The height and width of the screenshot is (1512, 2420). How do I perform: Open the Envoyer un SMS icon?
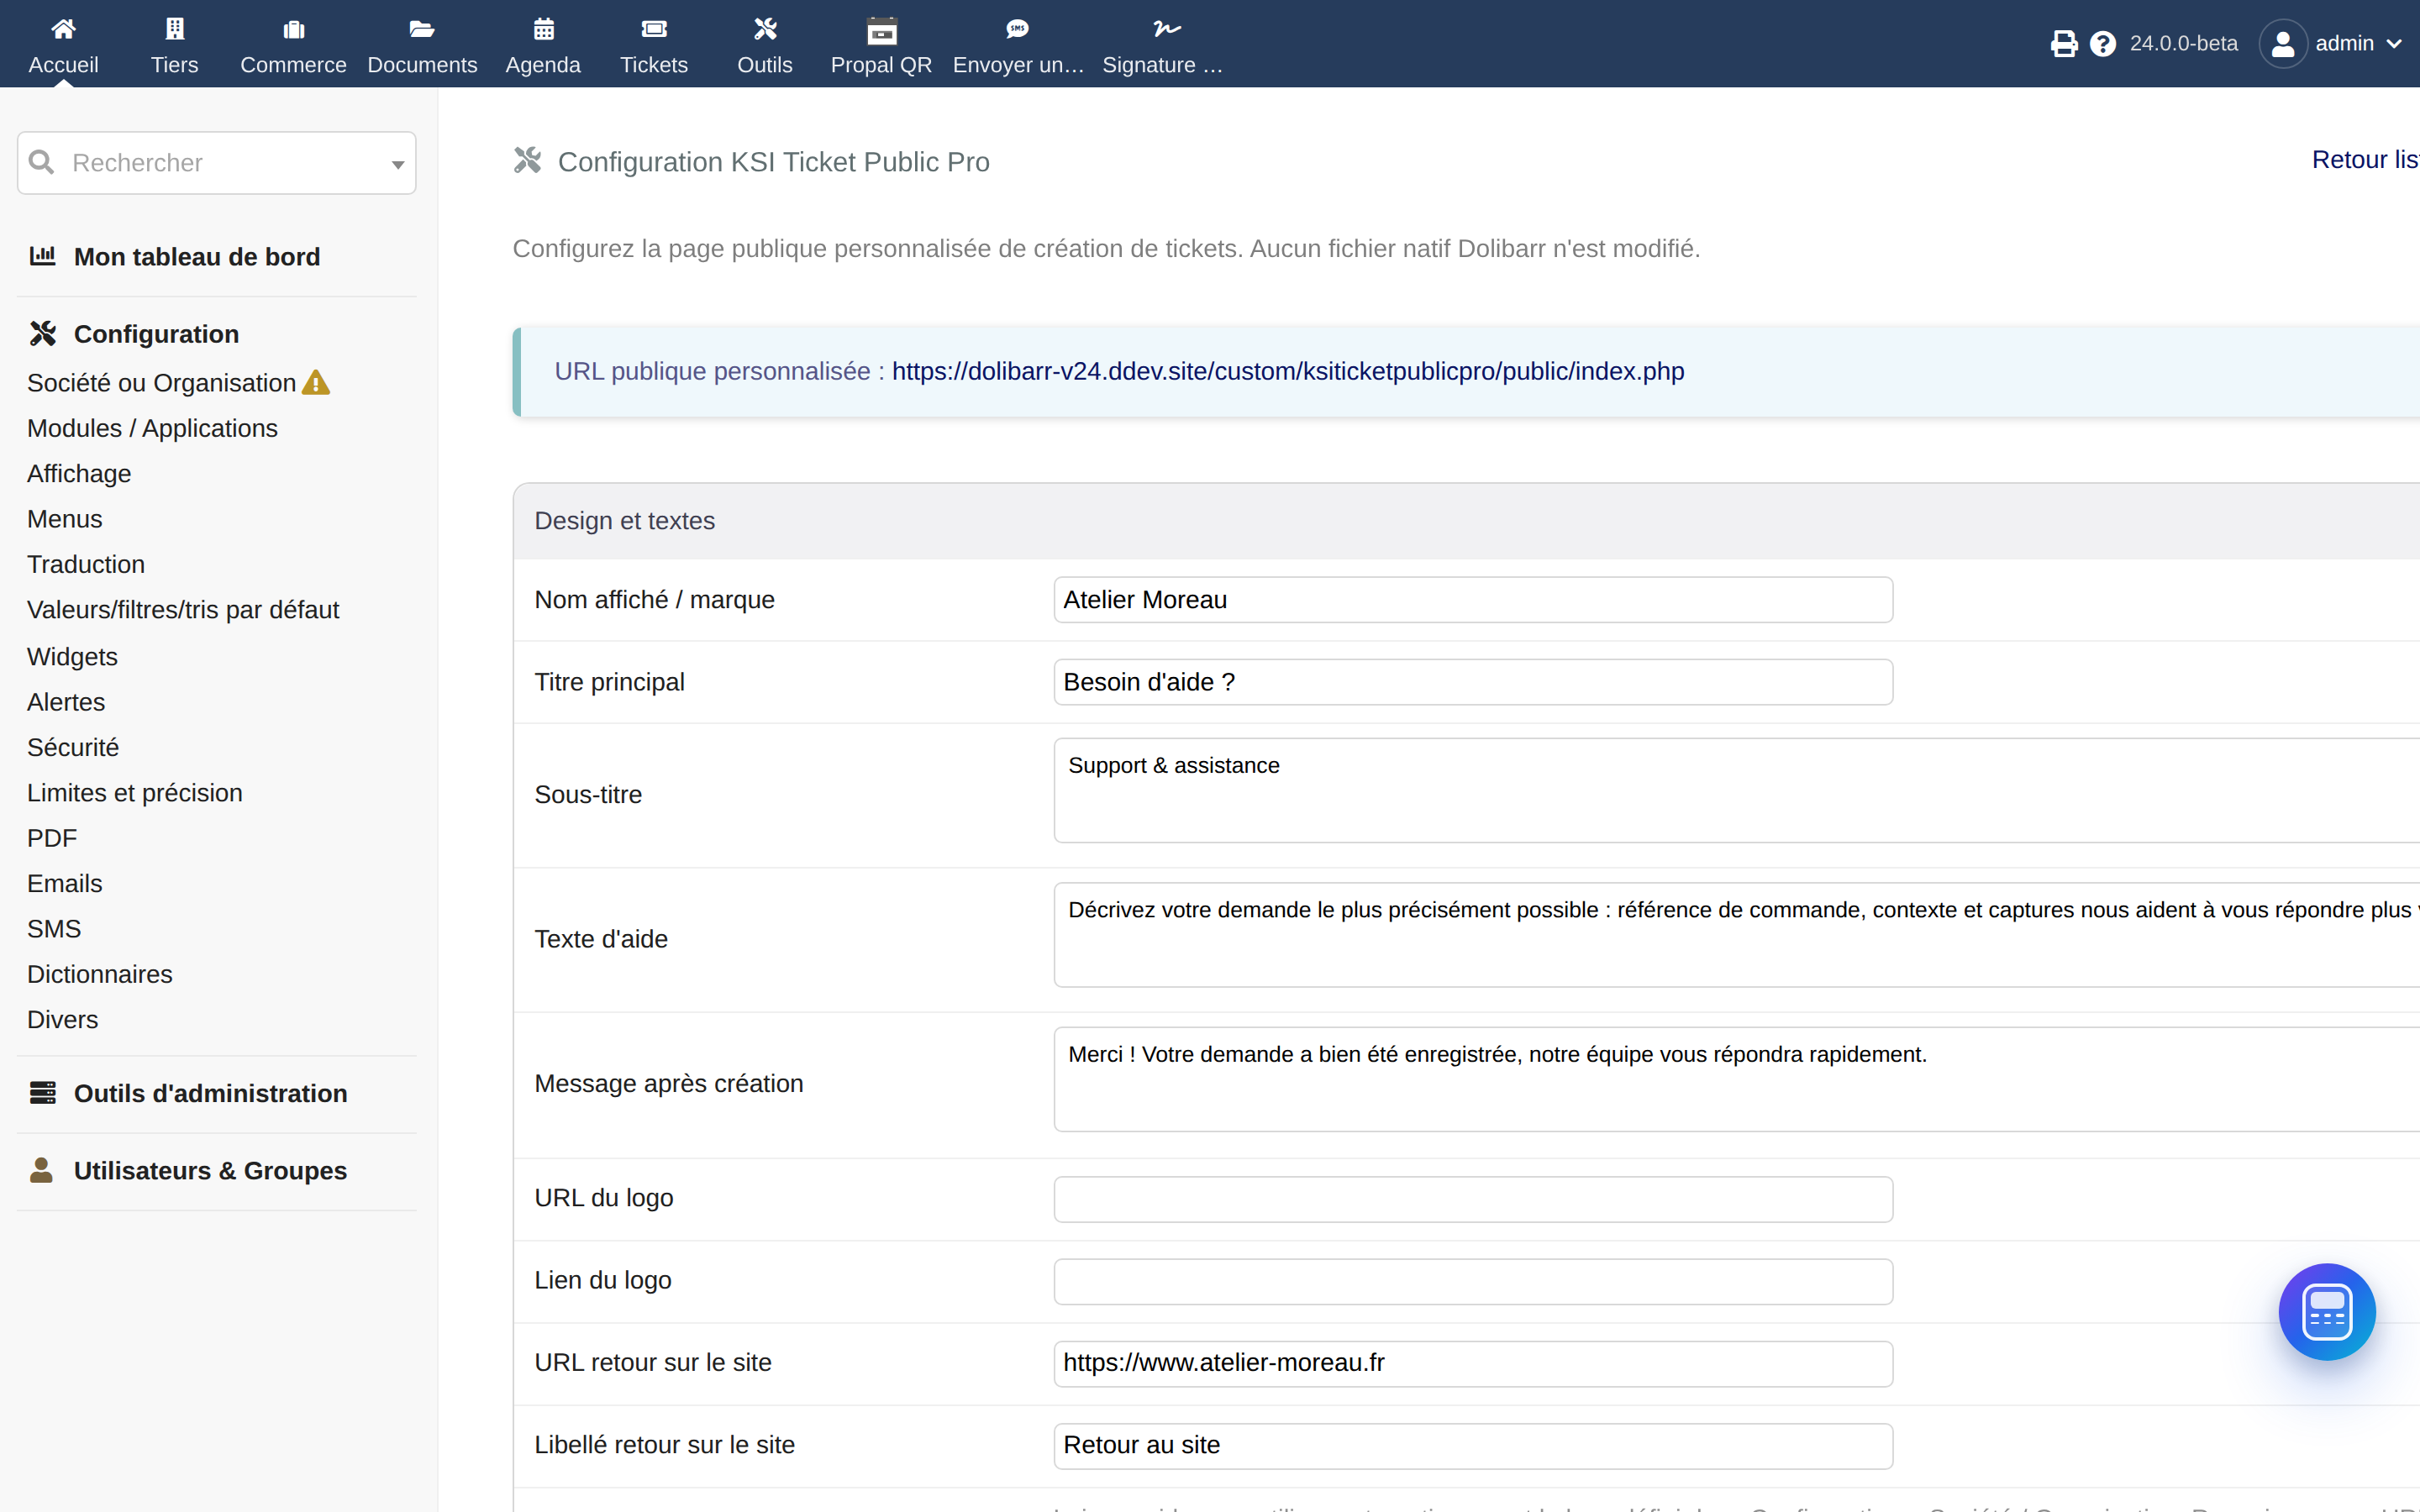(x=1017, y=29)
